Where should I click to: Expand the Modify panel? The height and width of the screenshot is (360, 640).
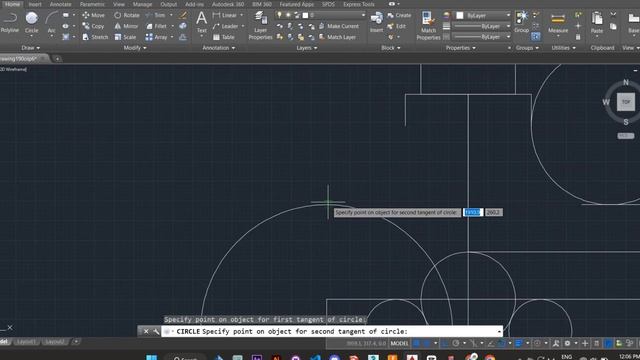pyautogui.click(x=135, y=48)
